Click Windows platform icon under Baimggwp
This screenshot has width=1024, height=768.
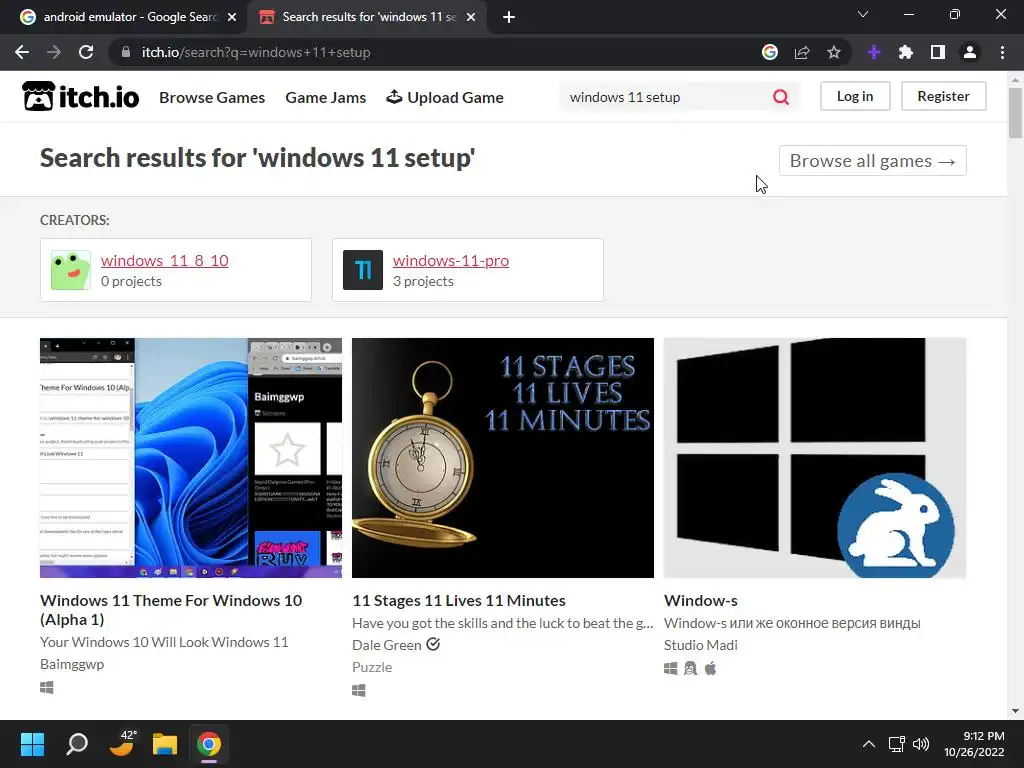click(46, 688)
